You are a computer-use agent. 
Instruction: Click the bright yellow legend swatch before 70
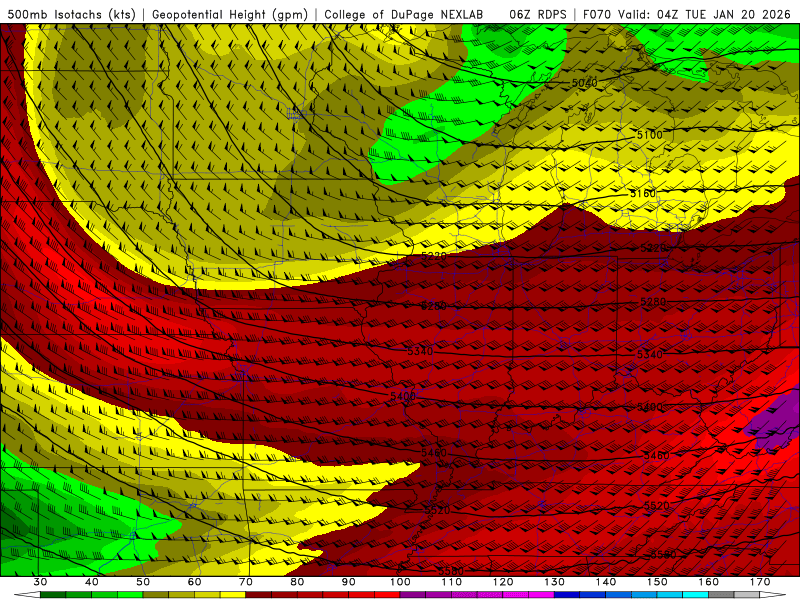pos(233,595)
